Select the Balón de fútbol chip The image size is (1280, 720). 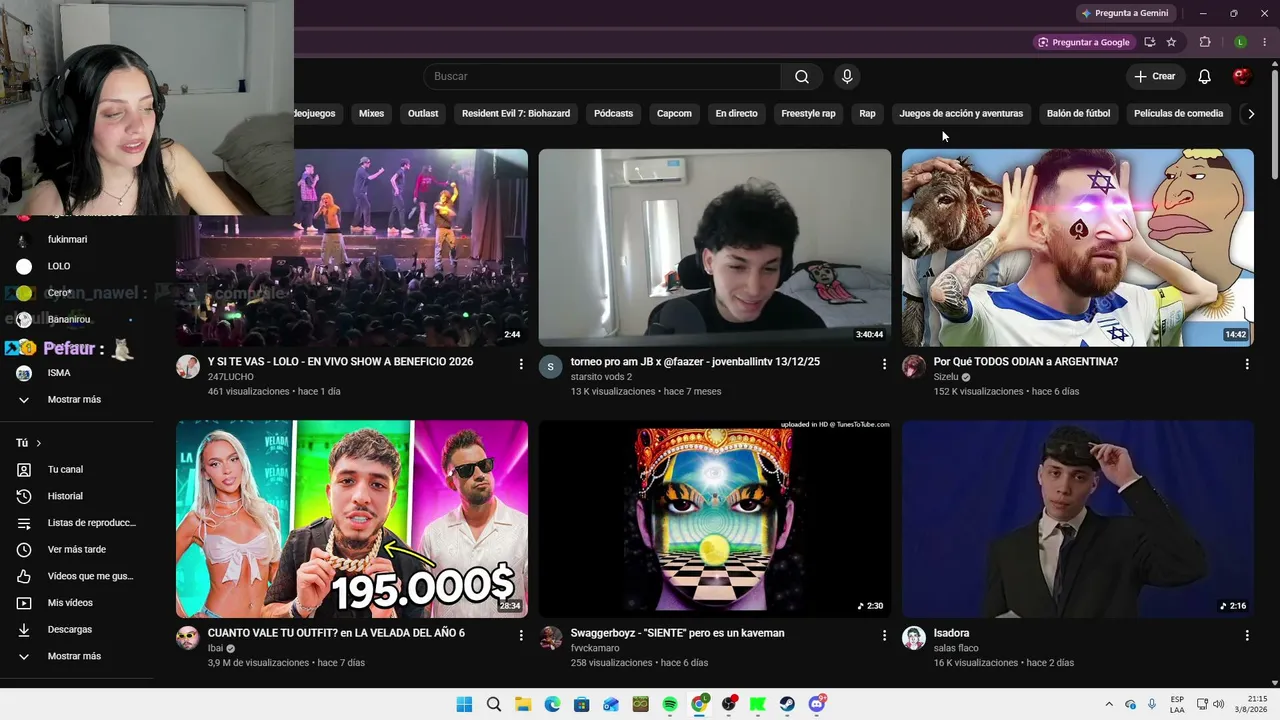coord(1078,114)
